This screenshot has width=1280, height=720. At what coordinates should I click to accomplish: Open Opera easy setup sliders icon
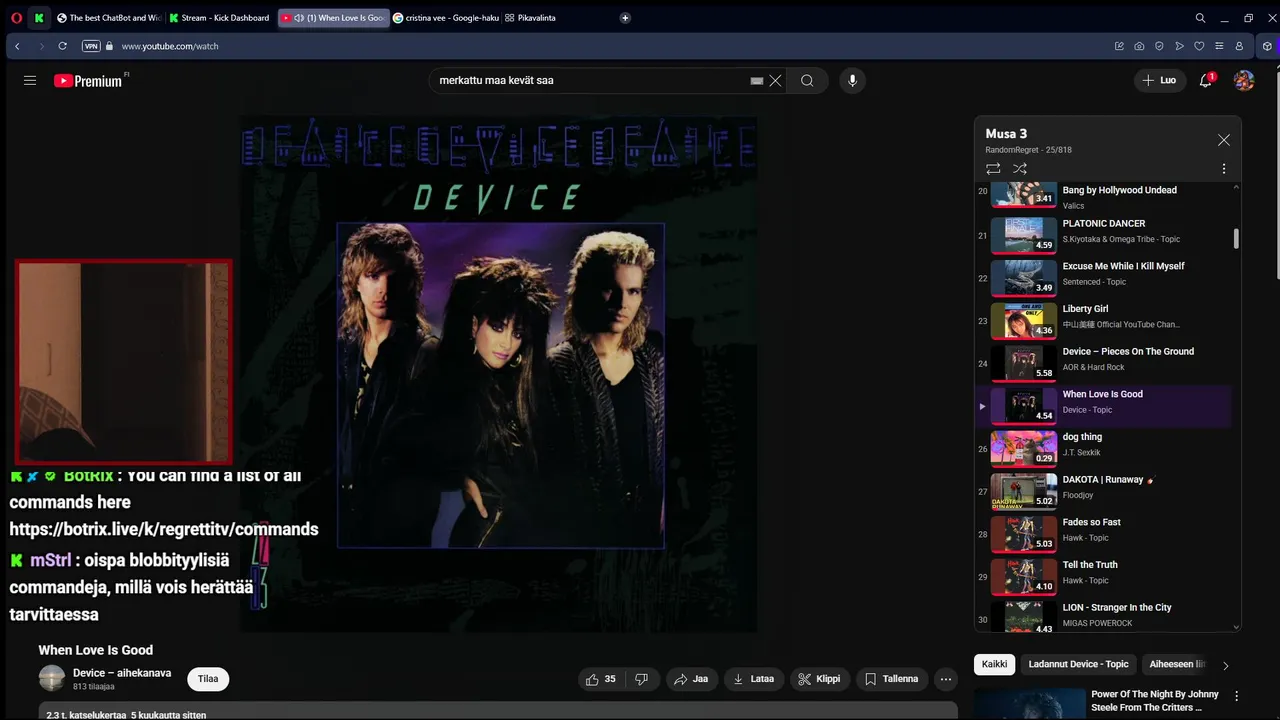coord(1219,46)
